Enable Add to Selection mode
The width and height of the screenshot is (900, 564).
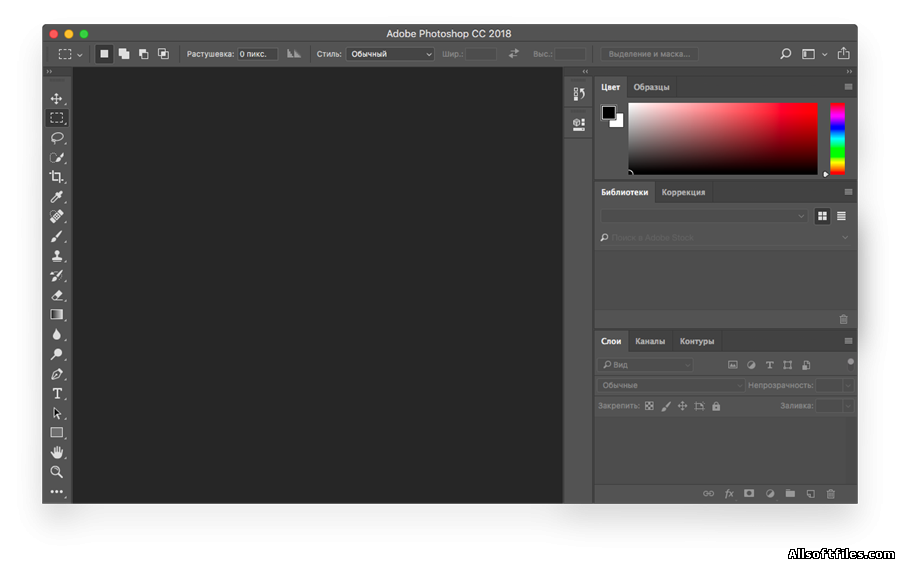click(x=124, y=54)
